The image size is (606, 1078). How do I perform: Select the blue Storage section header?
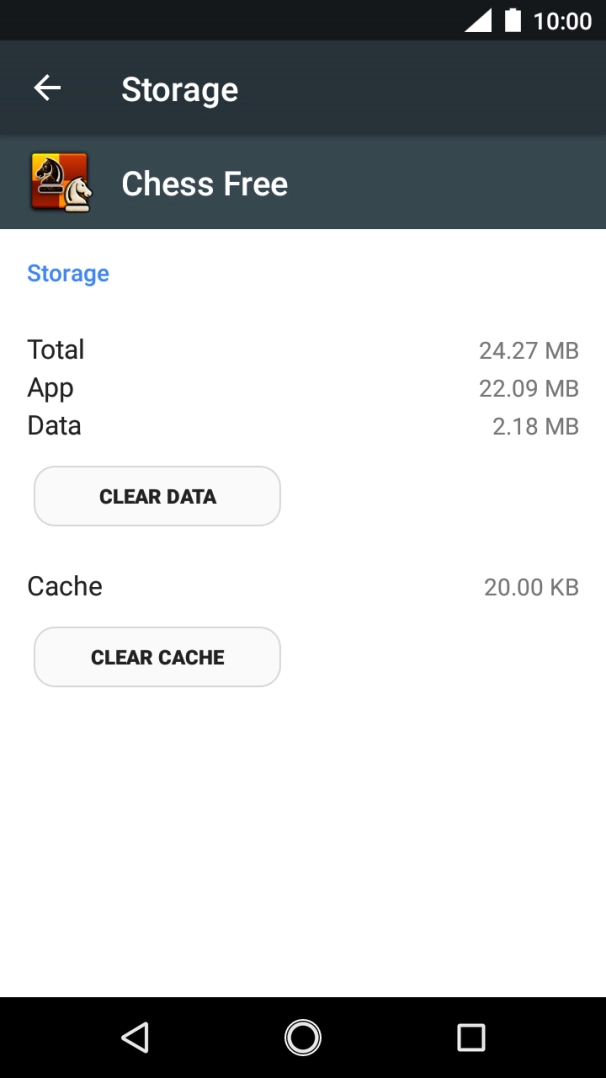pos(67,273)
